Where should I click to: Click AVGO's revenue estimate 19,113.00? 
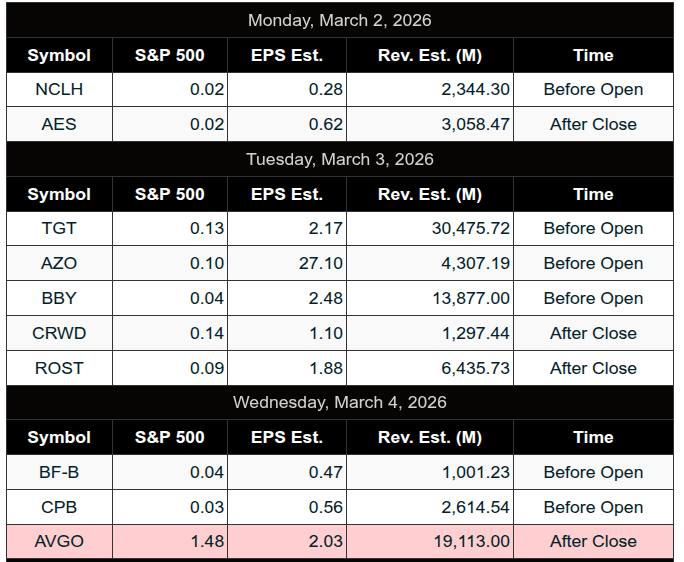pos(471,542)
